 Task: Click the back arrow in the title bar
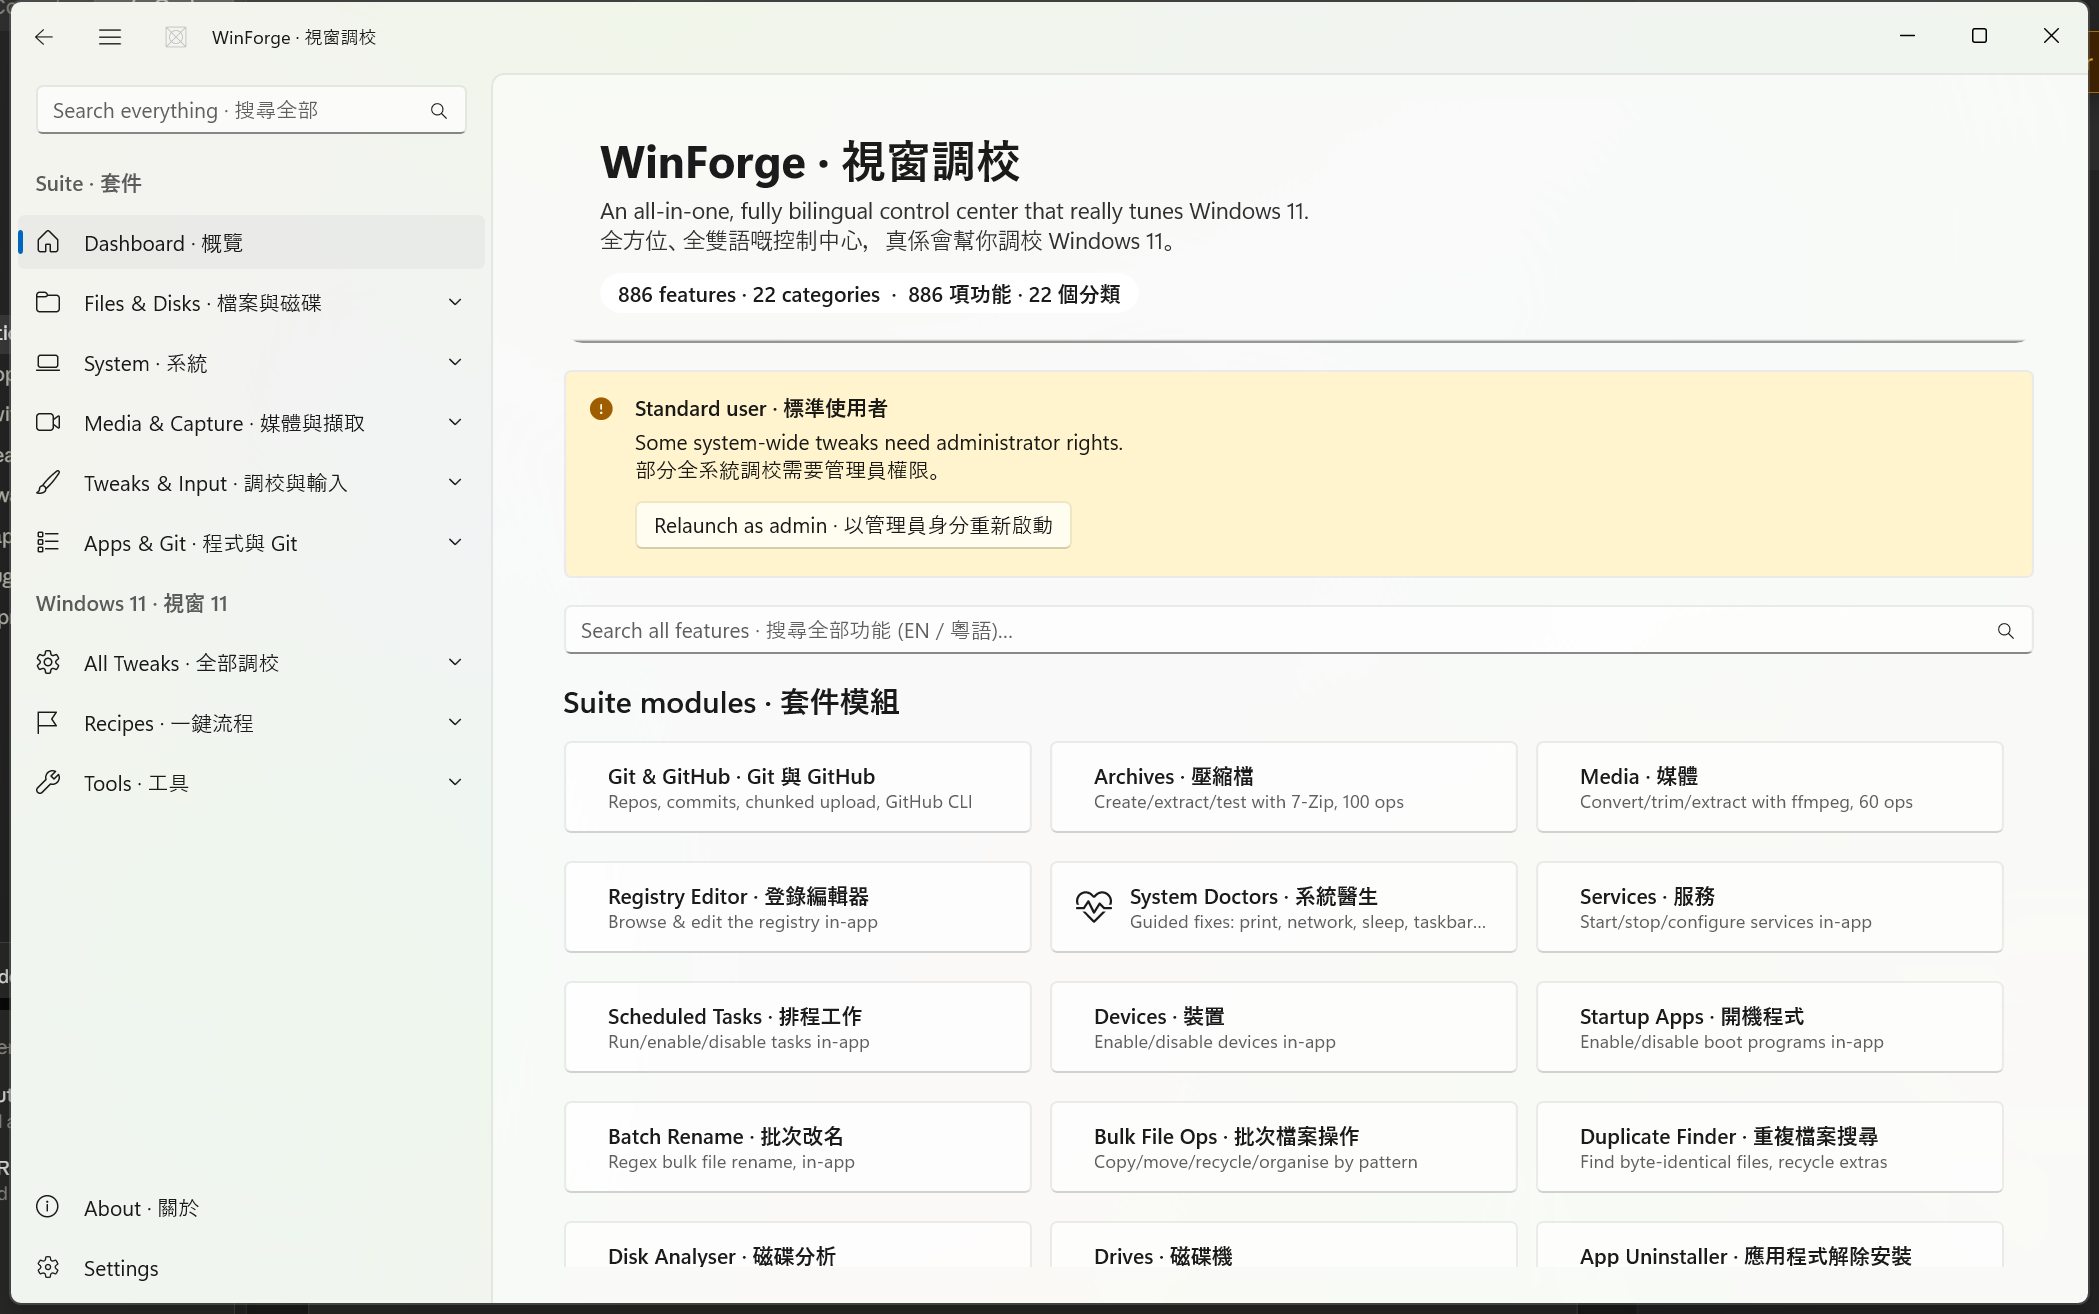point(44,37)
